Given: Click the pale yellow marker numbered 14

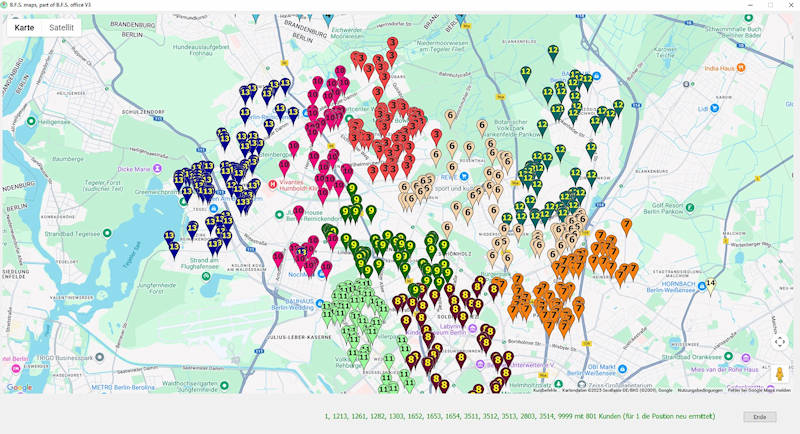Looking at the screenshot, I should pyautogui.click(x=711, y=285).
